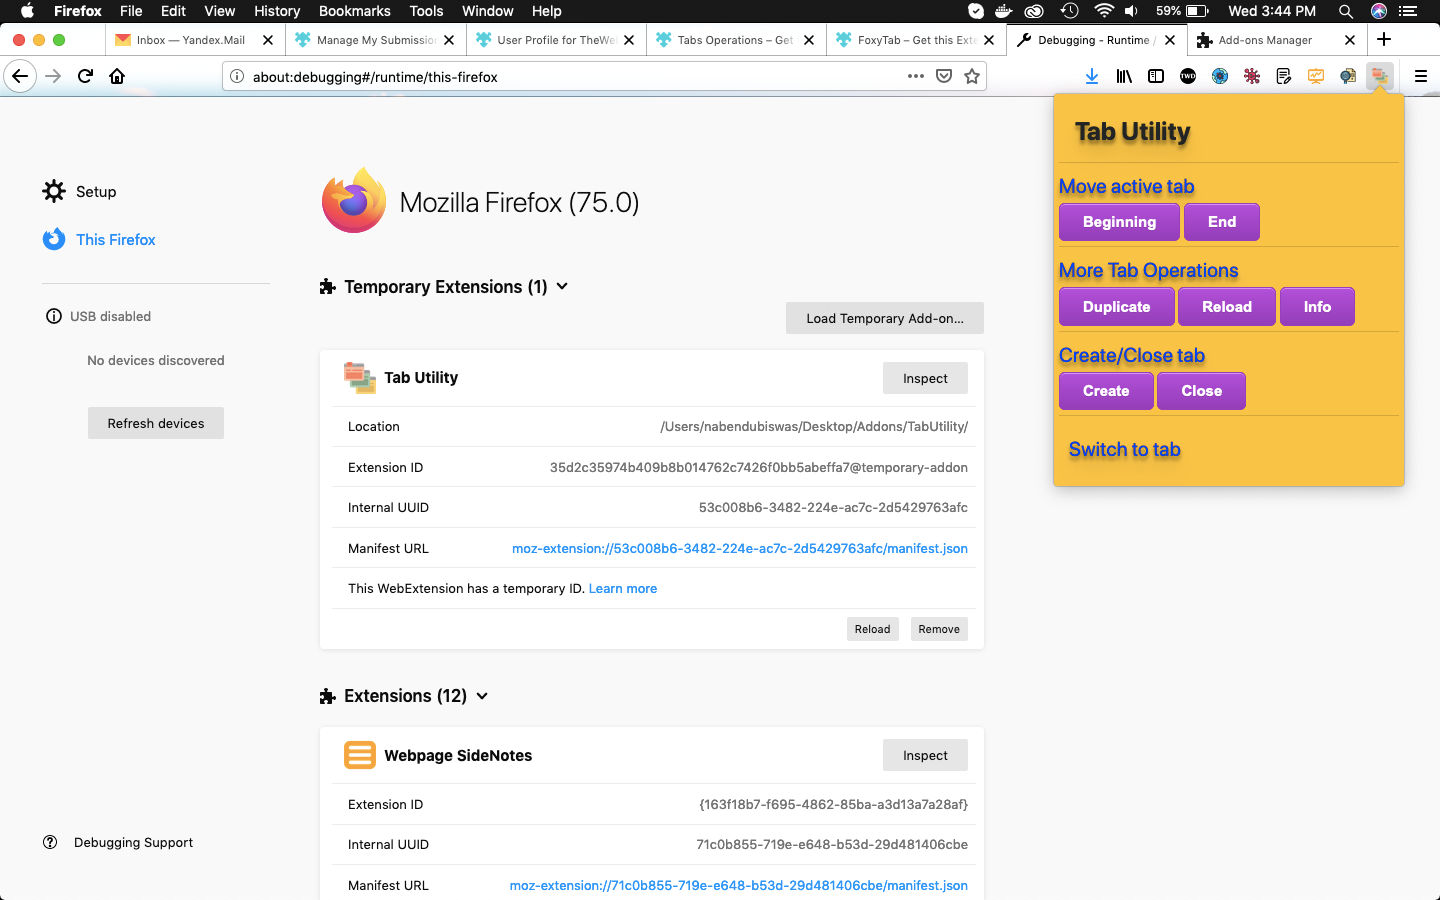Open a new tab with plus icon

tap(1384, 40)
